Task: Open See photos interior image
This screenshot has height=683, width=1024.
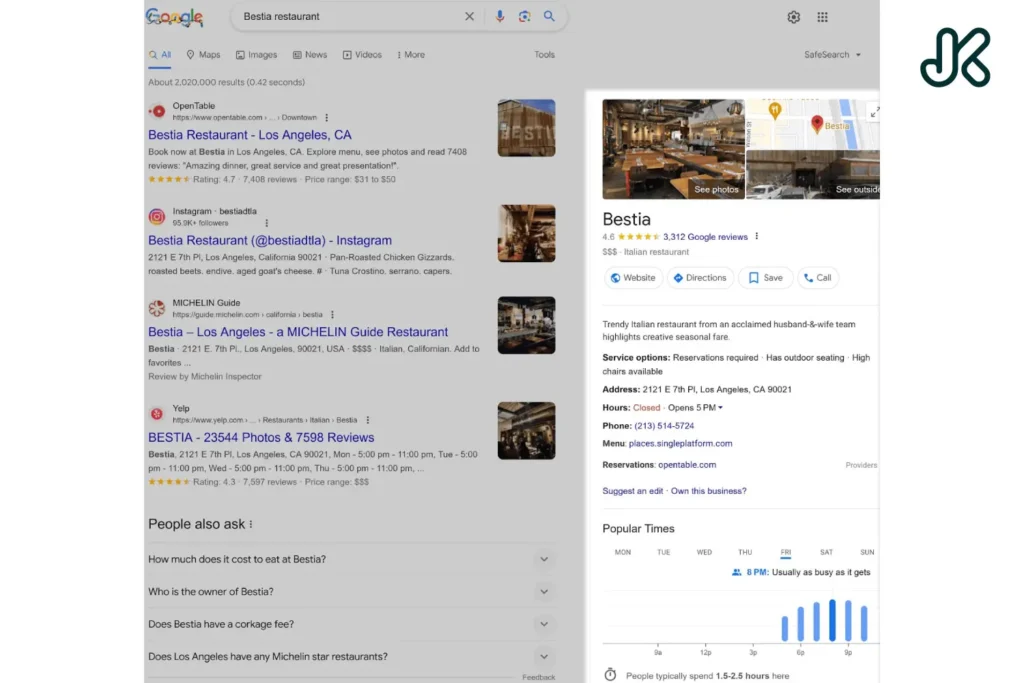Action: tap(673, 149)
